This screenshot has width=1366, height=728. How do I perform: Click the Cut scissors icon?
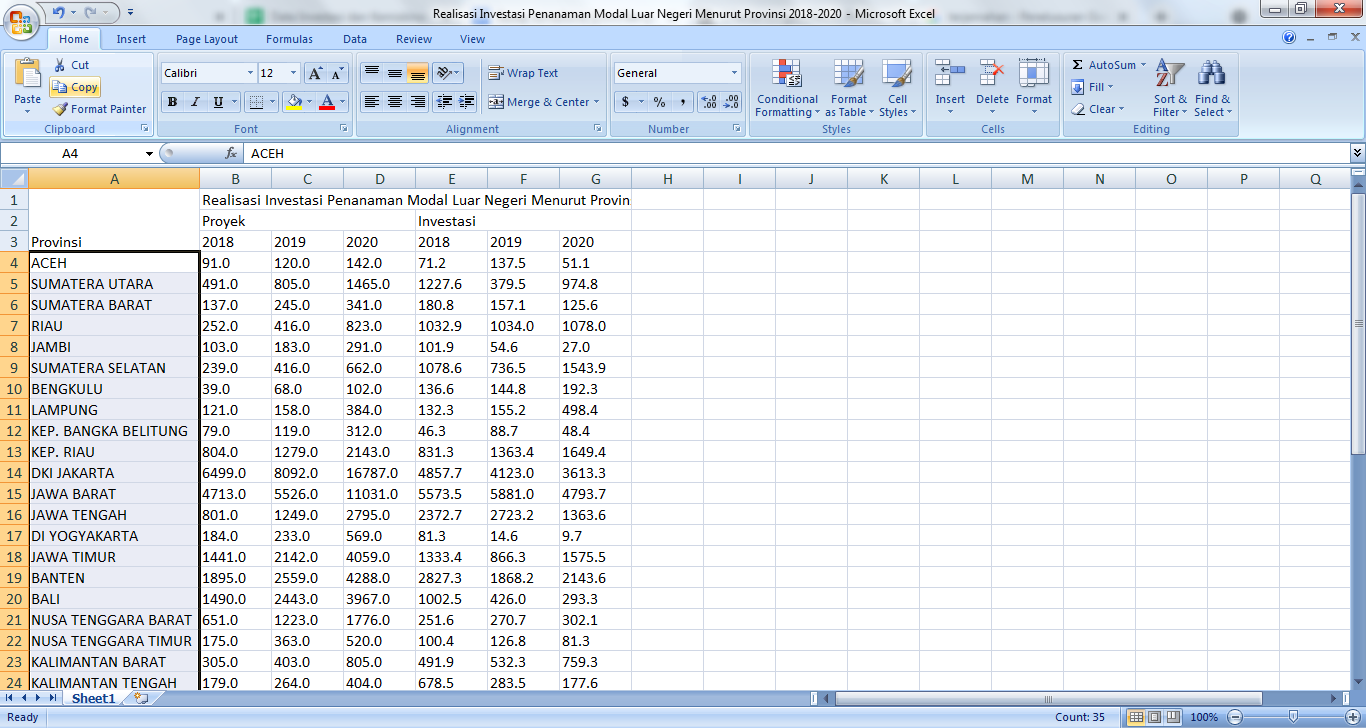60,65
